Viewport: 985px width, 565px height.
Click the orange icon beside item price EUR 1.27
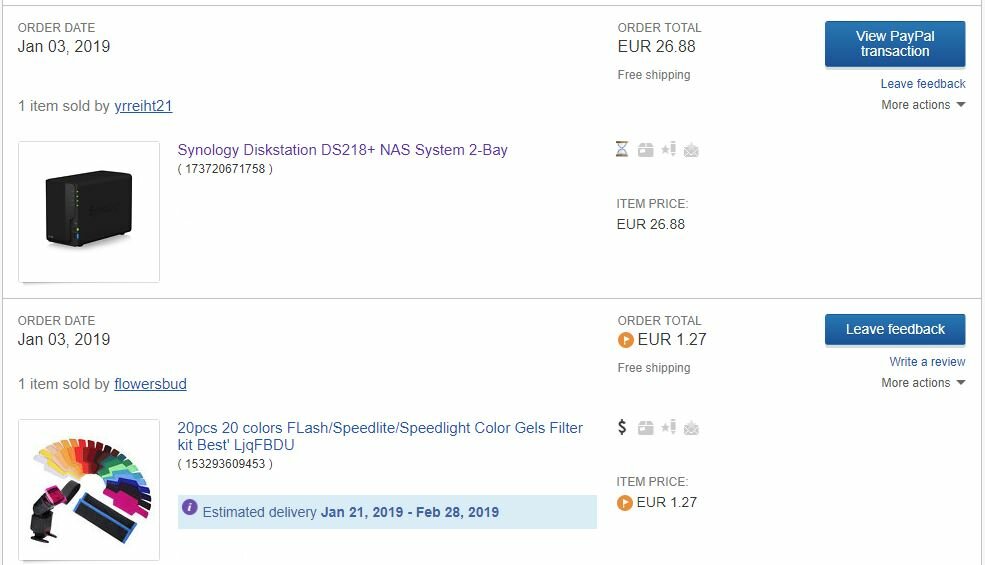click(624, 503)
